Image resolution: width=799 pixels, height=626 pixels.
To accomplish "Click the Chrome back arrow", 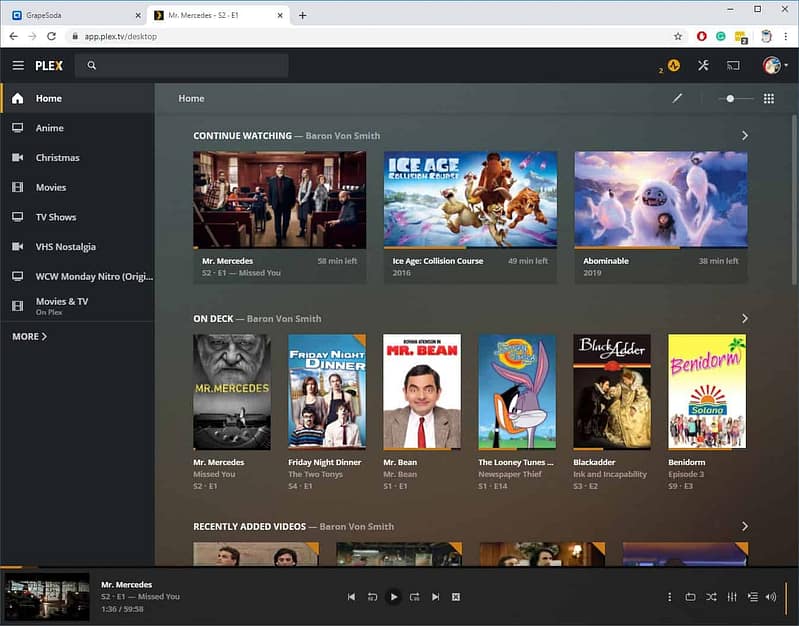I will coord(14,36).
